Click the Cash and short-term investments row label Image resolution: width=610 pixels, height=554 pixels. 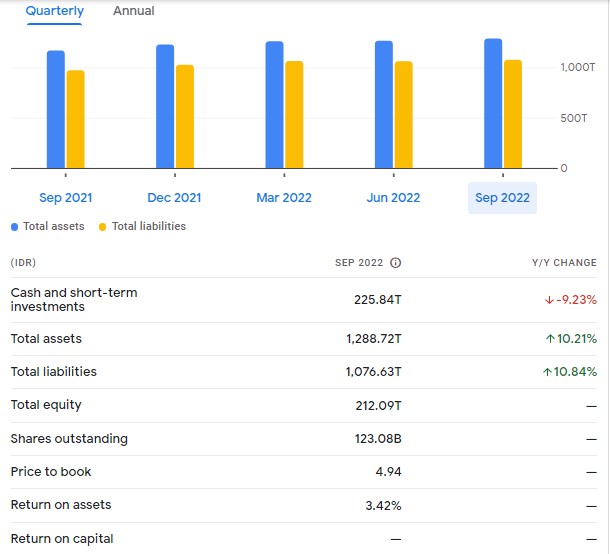tap(74, 300)
